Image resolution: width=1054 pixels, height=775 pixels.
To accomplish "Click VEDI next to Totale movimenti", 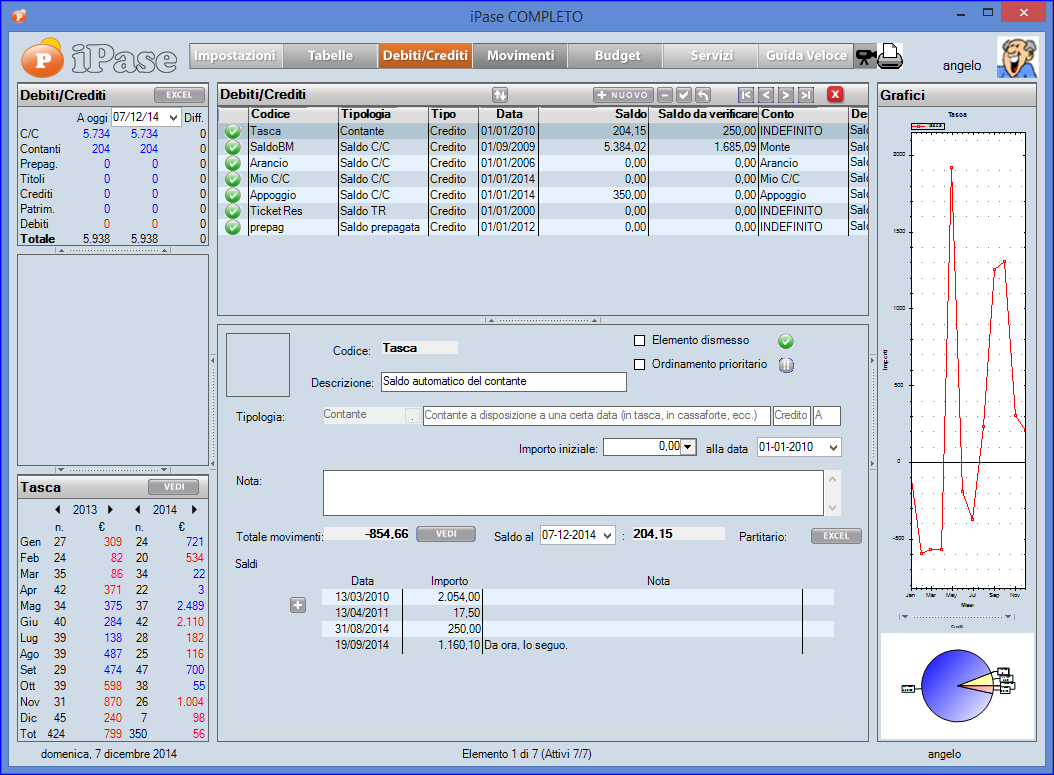I will [445, 535].
